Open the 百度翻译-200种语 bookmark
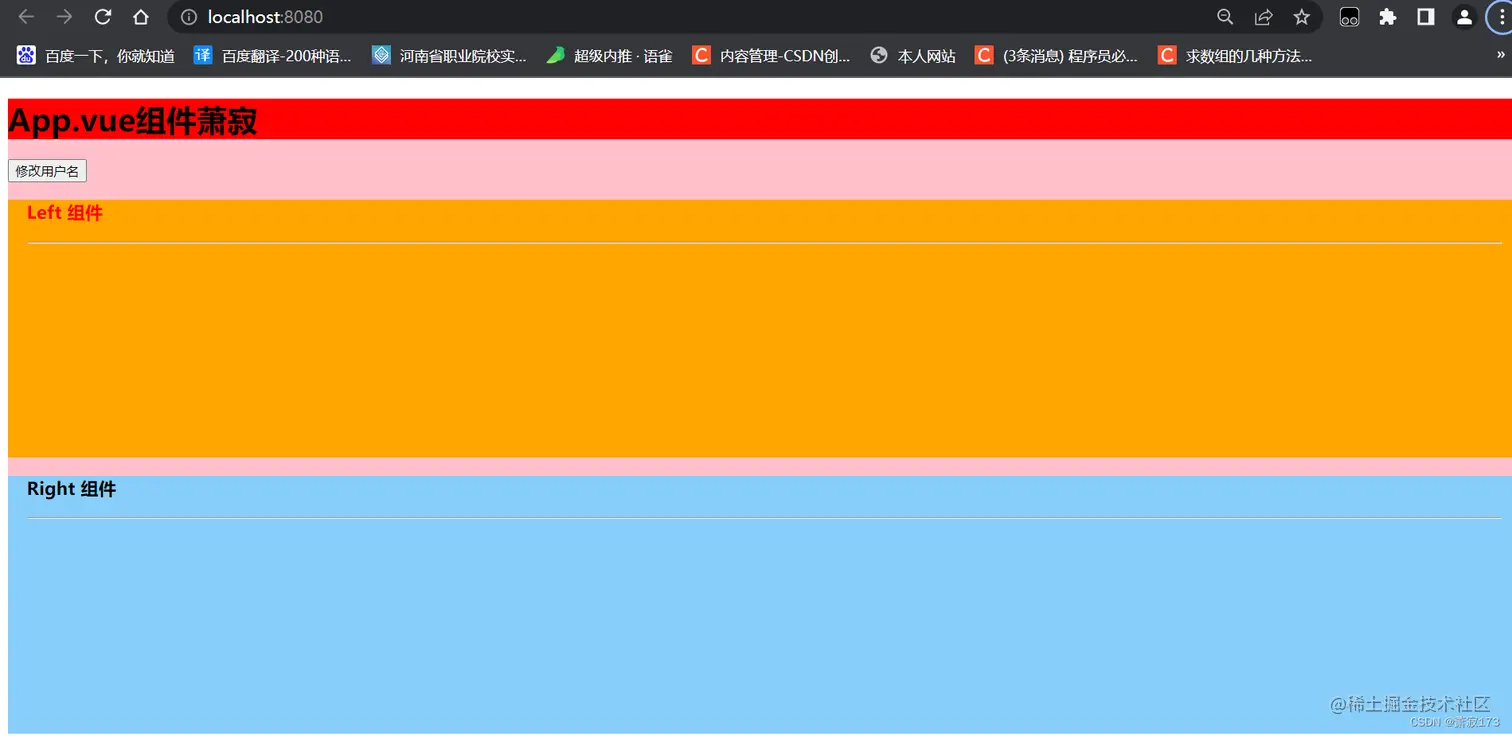This screenshot has width=1512, height=736. coord(273,56)
